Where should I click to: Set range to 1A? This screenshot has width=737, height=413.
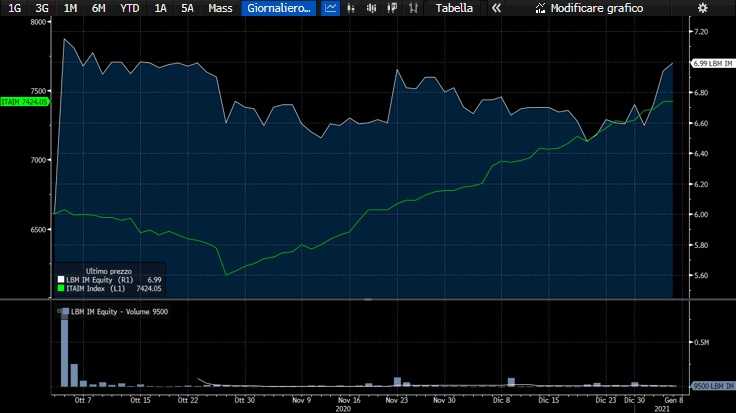[x=160, y=8]
